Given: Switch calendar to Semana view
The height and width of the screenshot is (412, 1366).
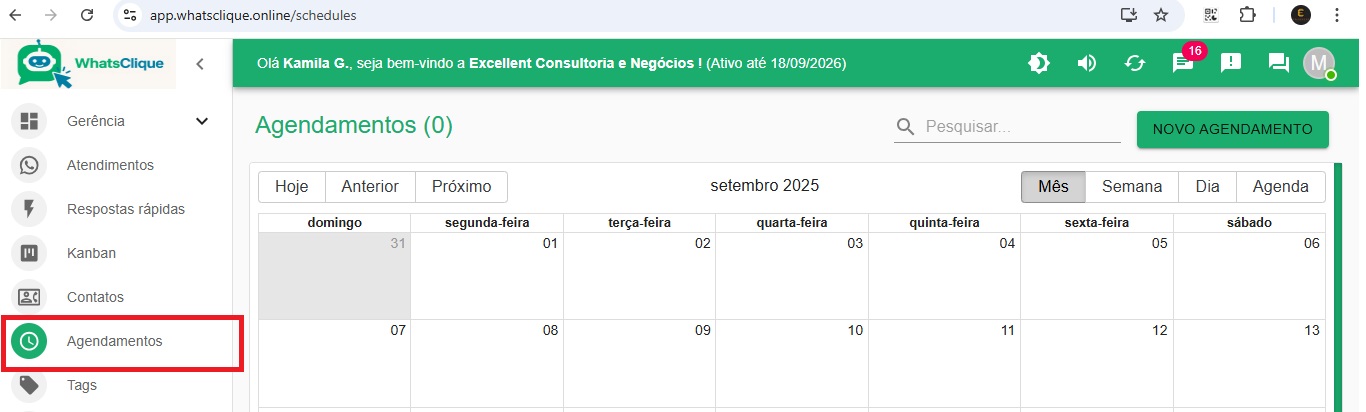Looking at the screenshot, I should (x=1132, y=187).
